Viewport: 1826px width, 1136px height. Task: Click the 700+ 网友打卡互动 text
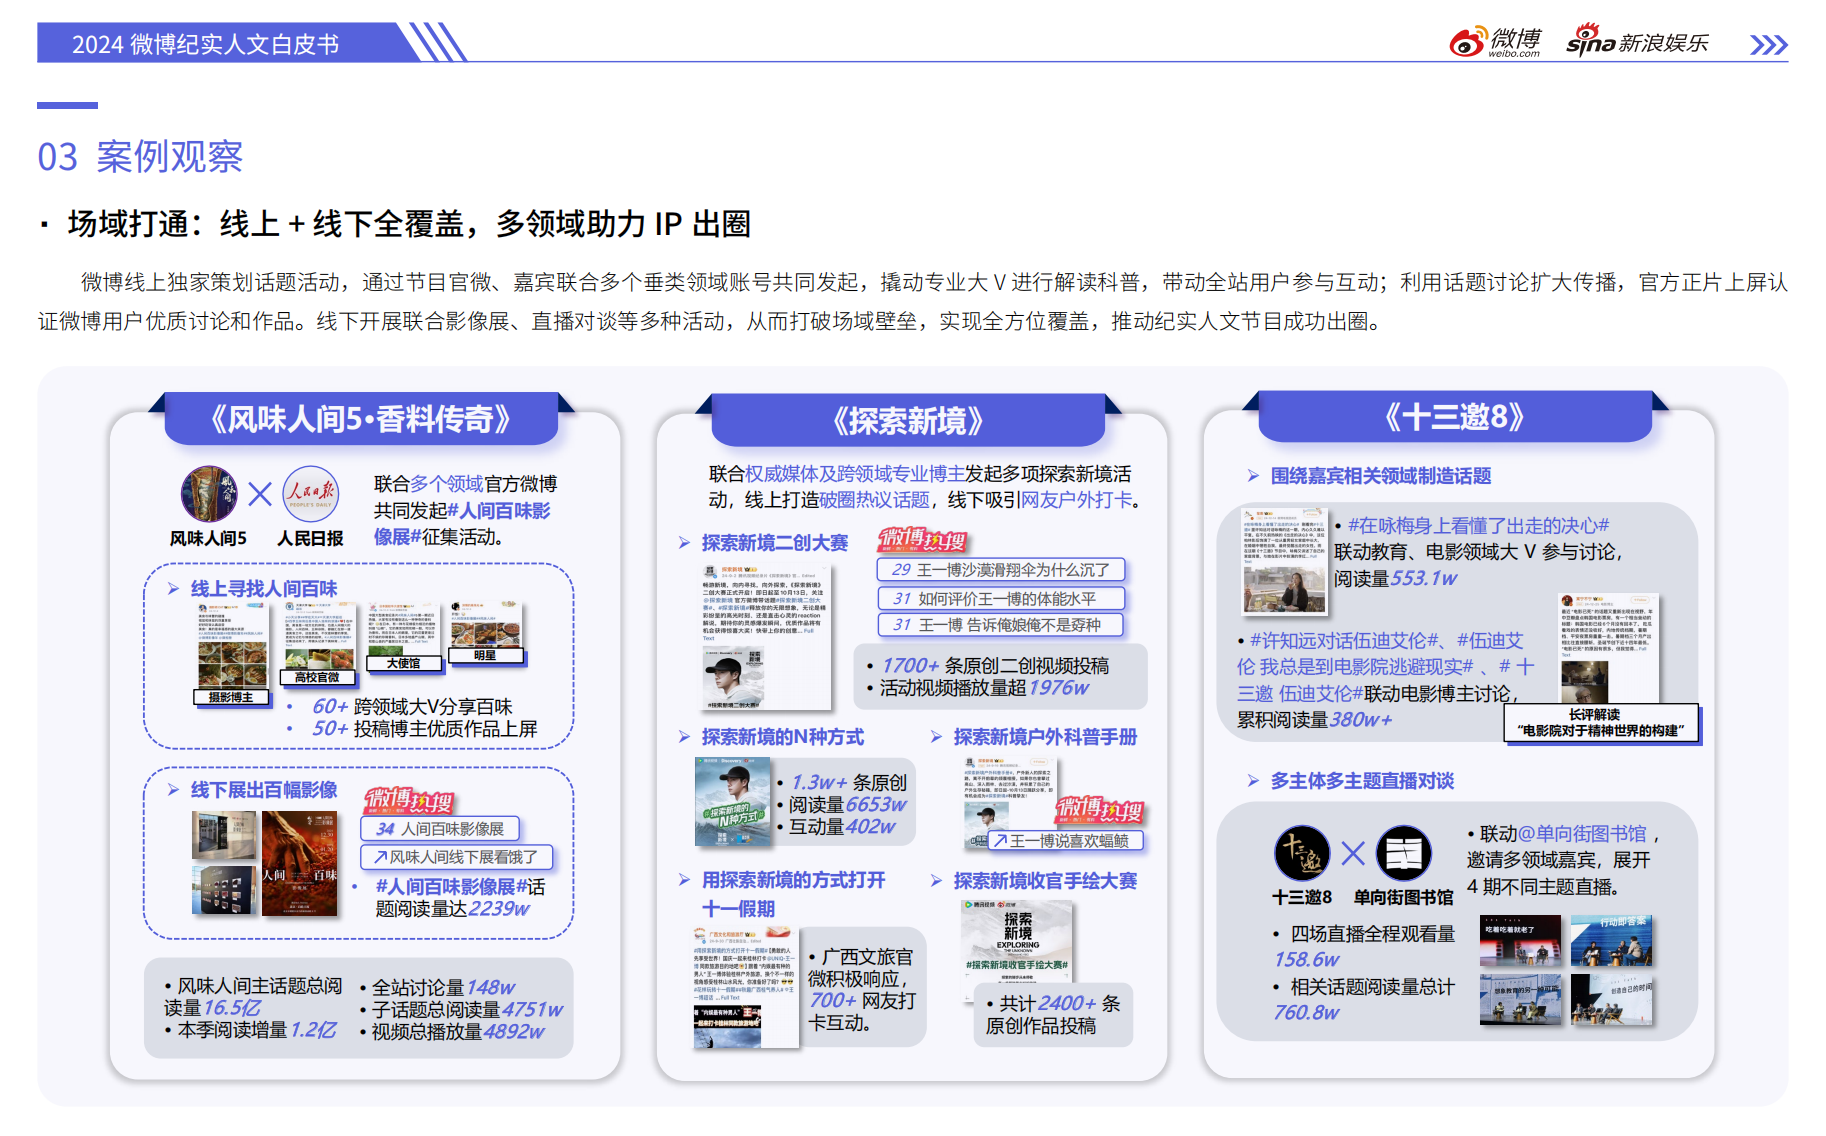[861, 1011]
